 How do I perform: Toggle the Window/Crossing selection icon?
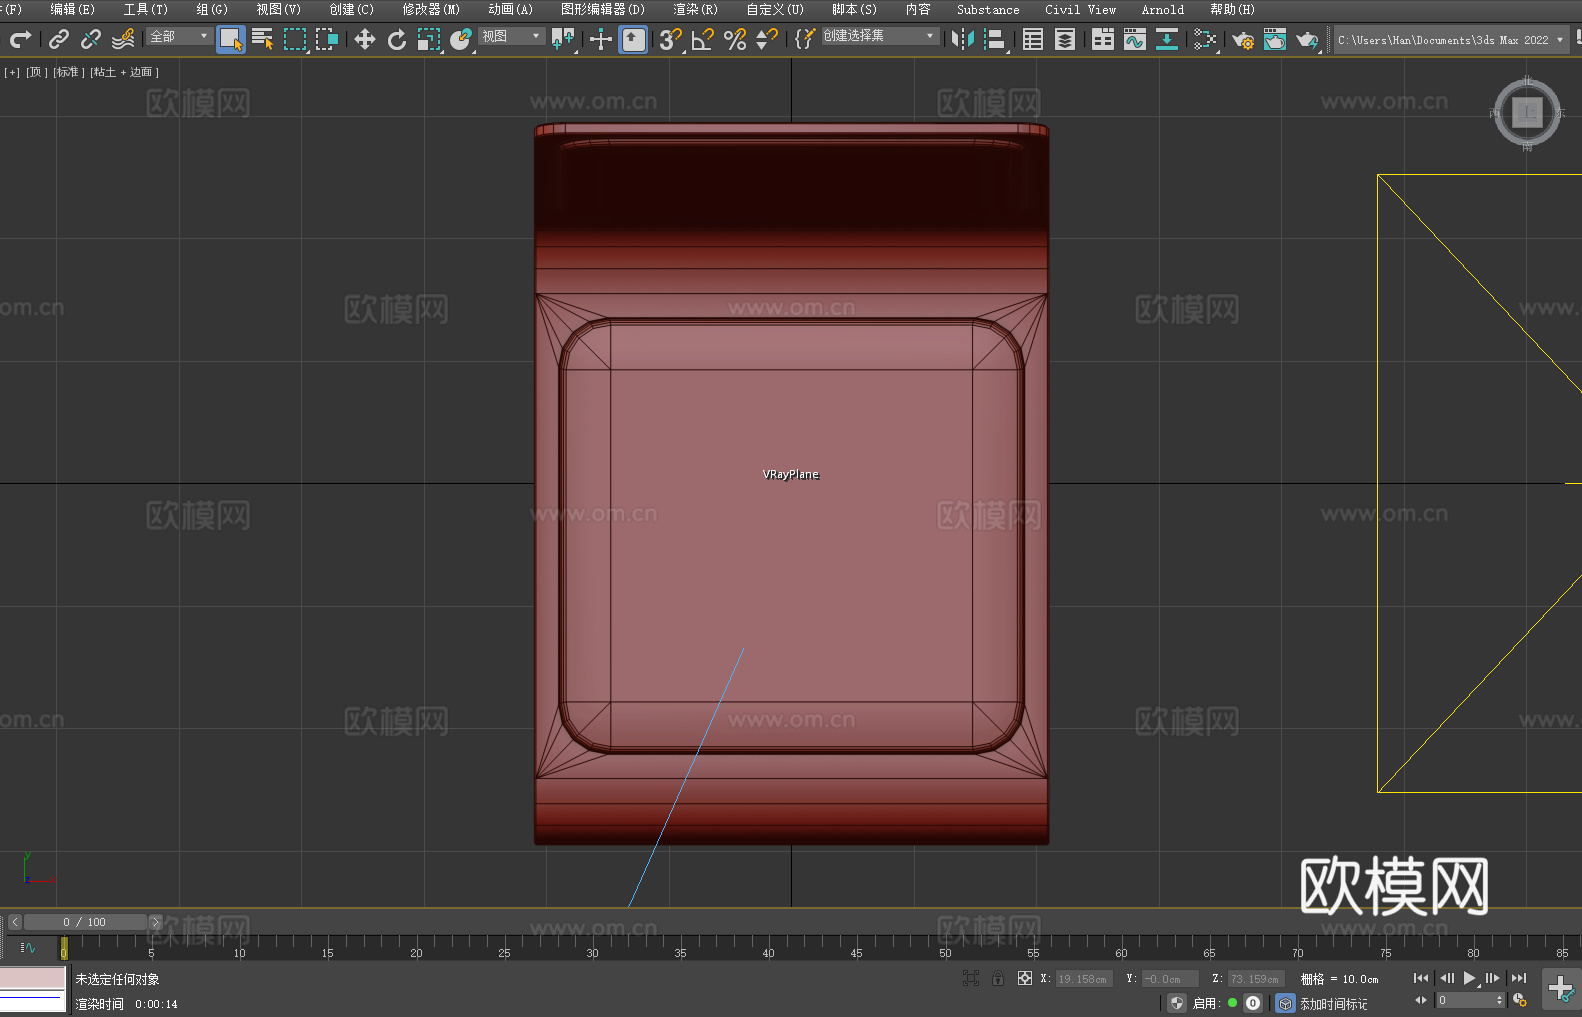[x=327, y=39]
